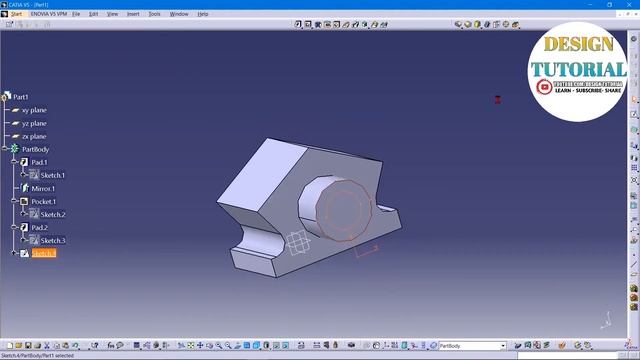640x360 pixels.
Task: Open the Insert menu
Action: click(133, 14)
